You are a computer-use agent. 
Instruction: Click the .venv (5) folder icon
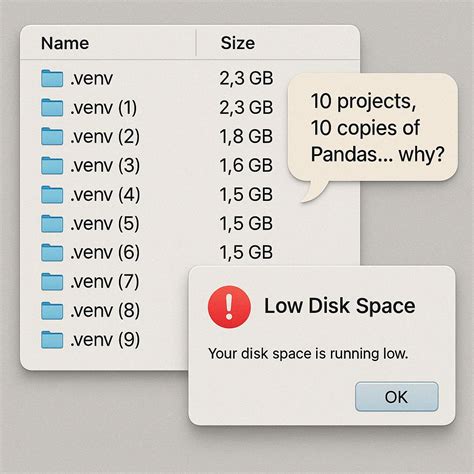[52, 224]
